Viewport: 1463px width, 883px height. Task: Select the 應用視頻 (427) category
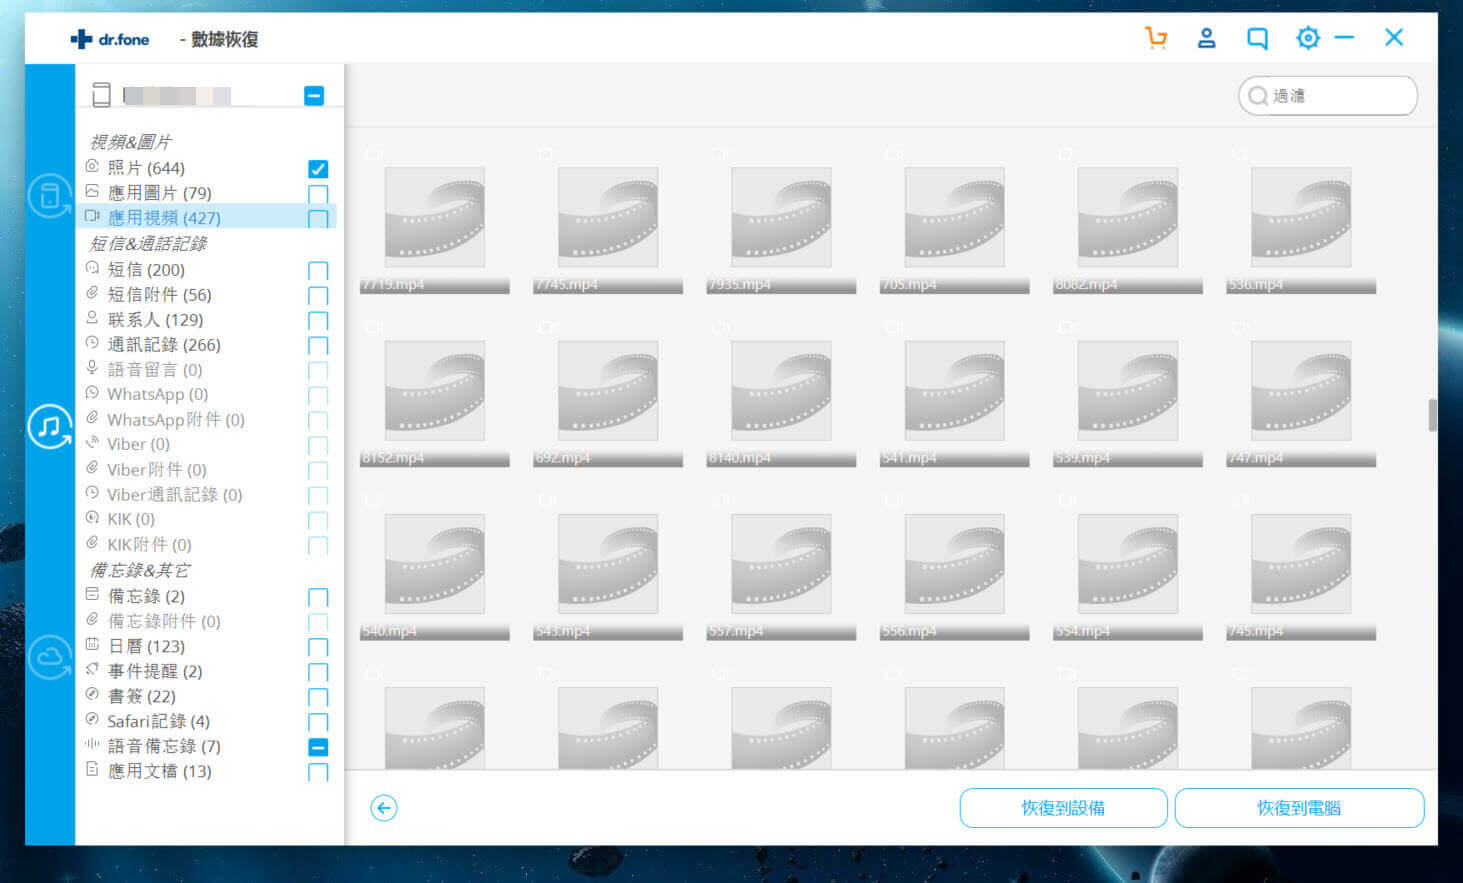point(164,218)
